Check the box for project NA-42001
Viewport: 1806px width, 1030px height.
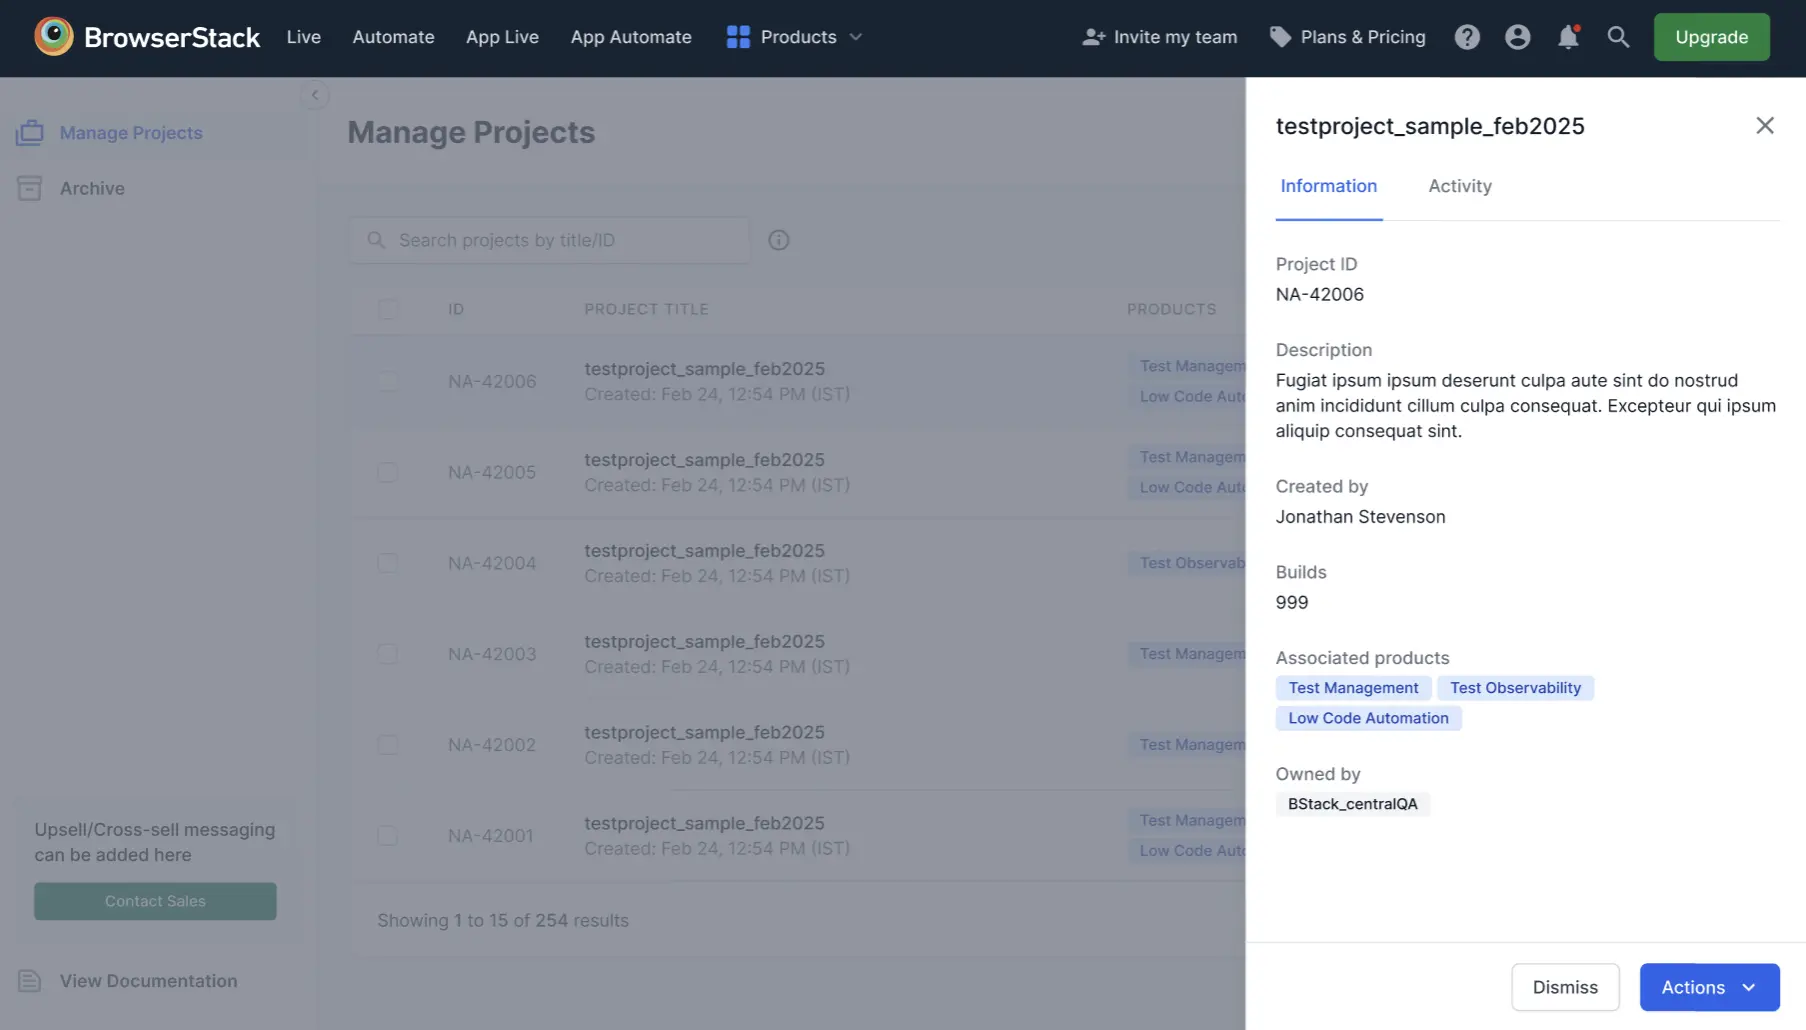pos(387,836)
